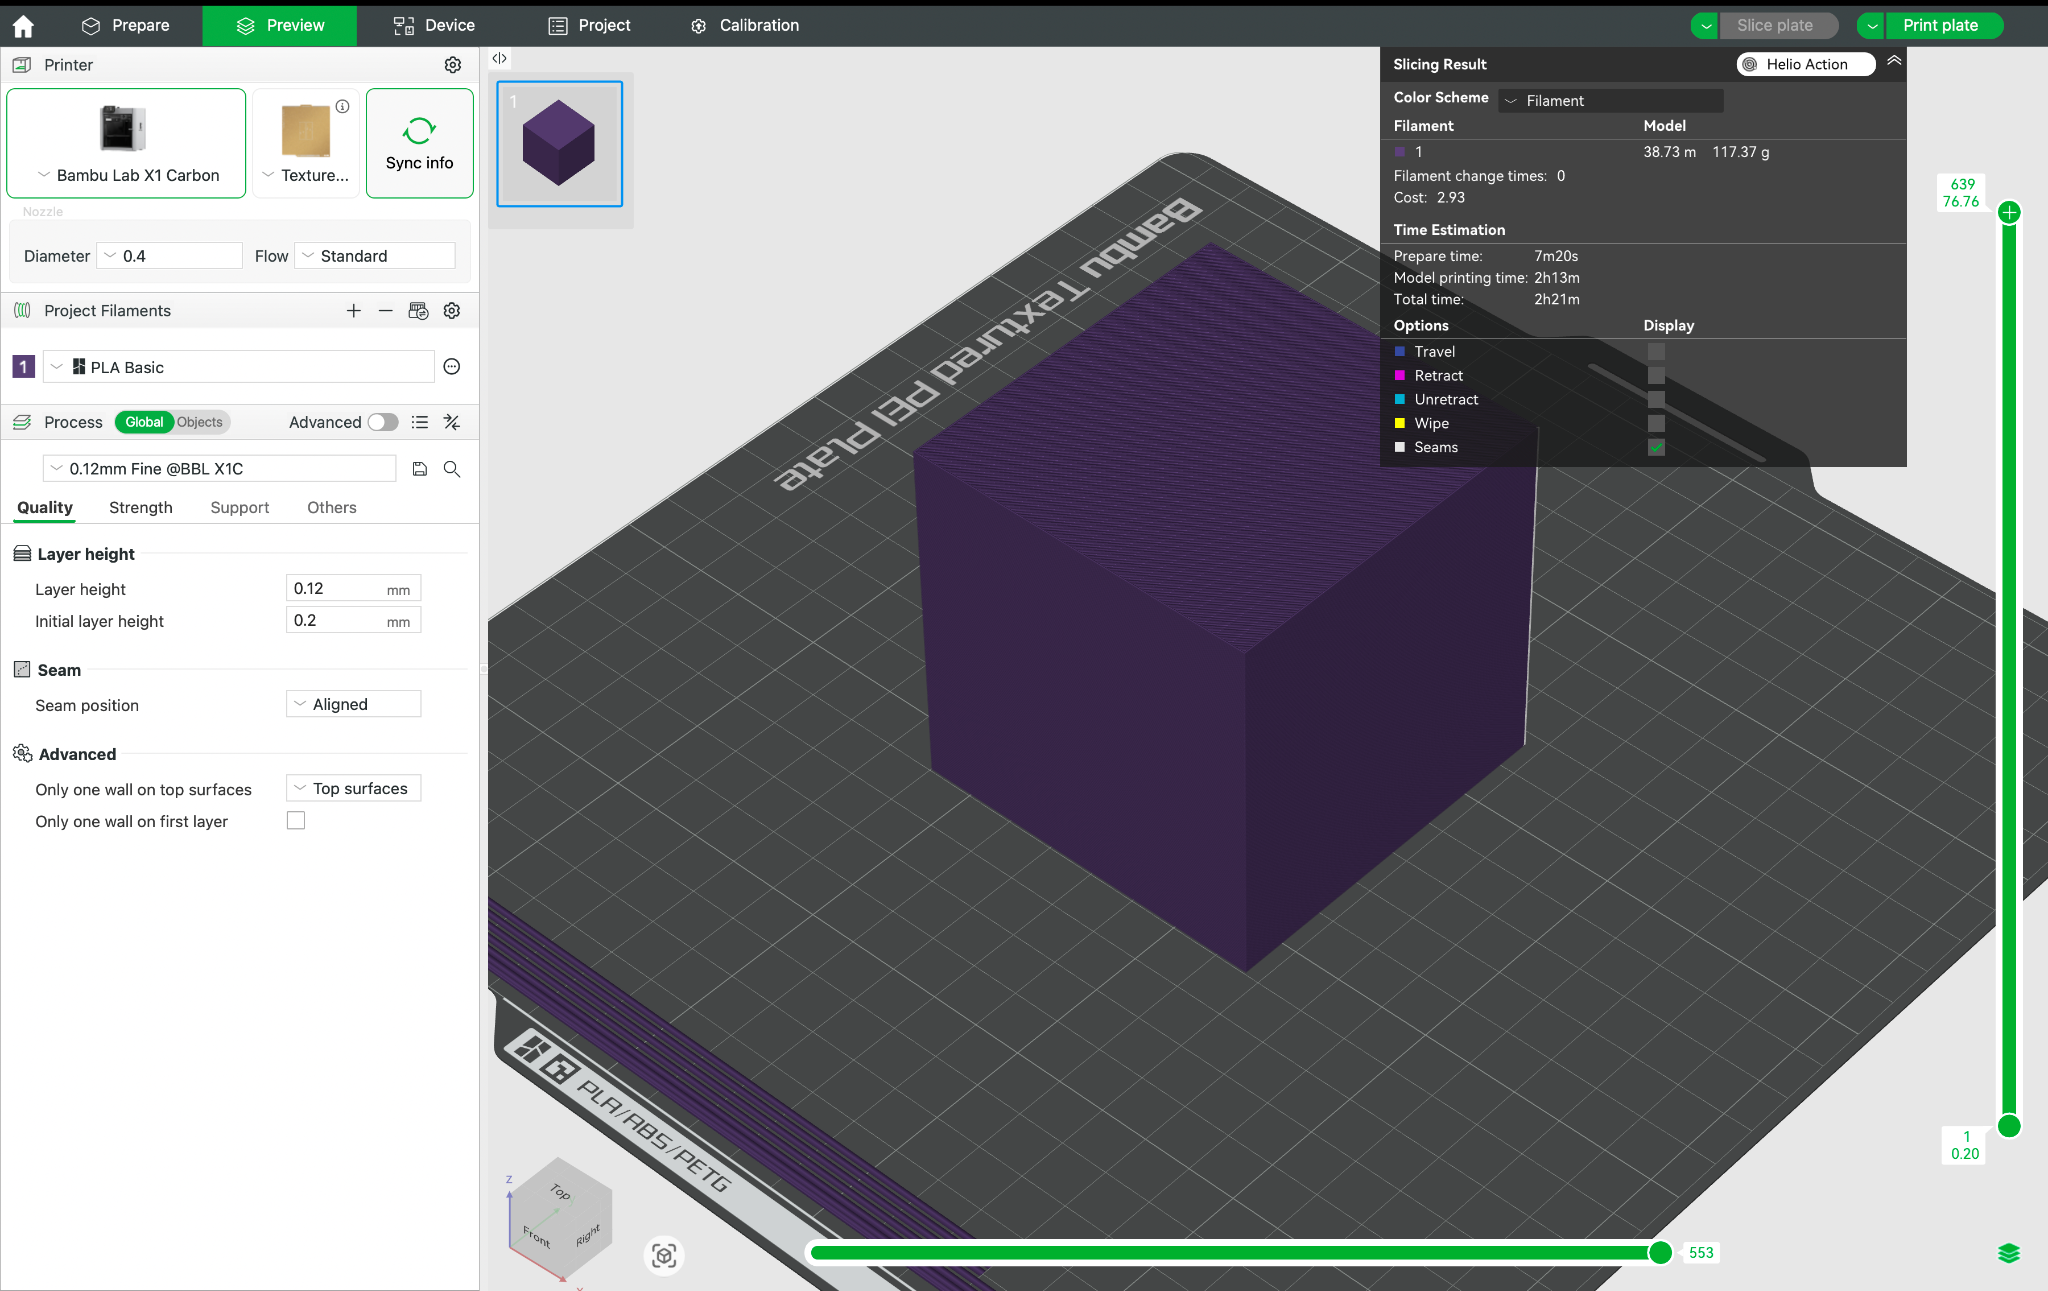Remove a filament with minus icon
Viewport: 2048px width, 1291px height.
point(386,311)
